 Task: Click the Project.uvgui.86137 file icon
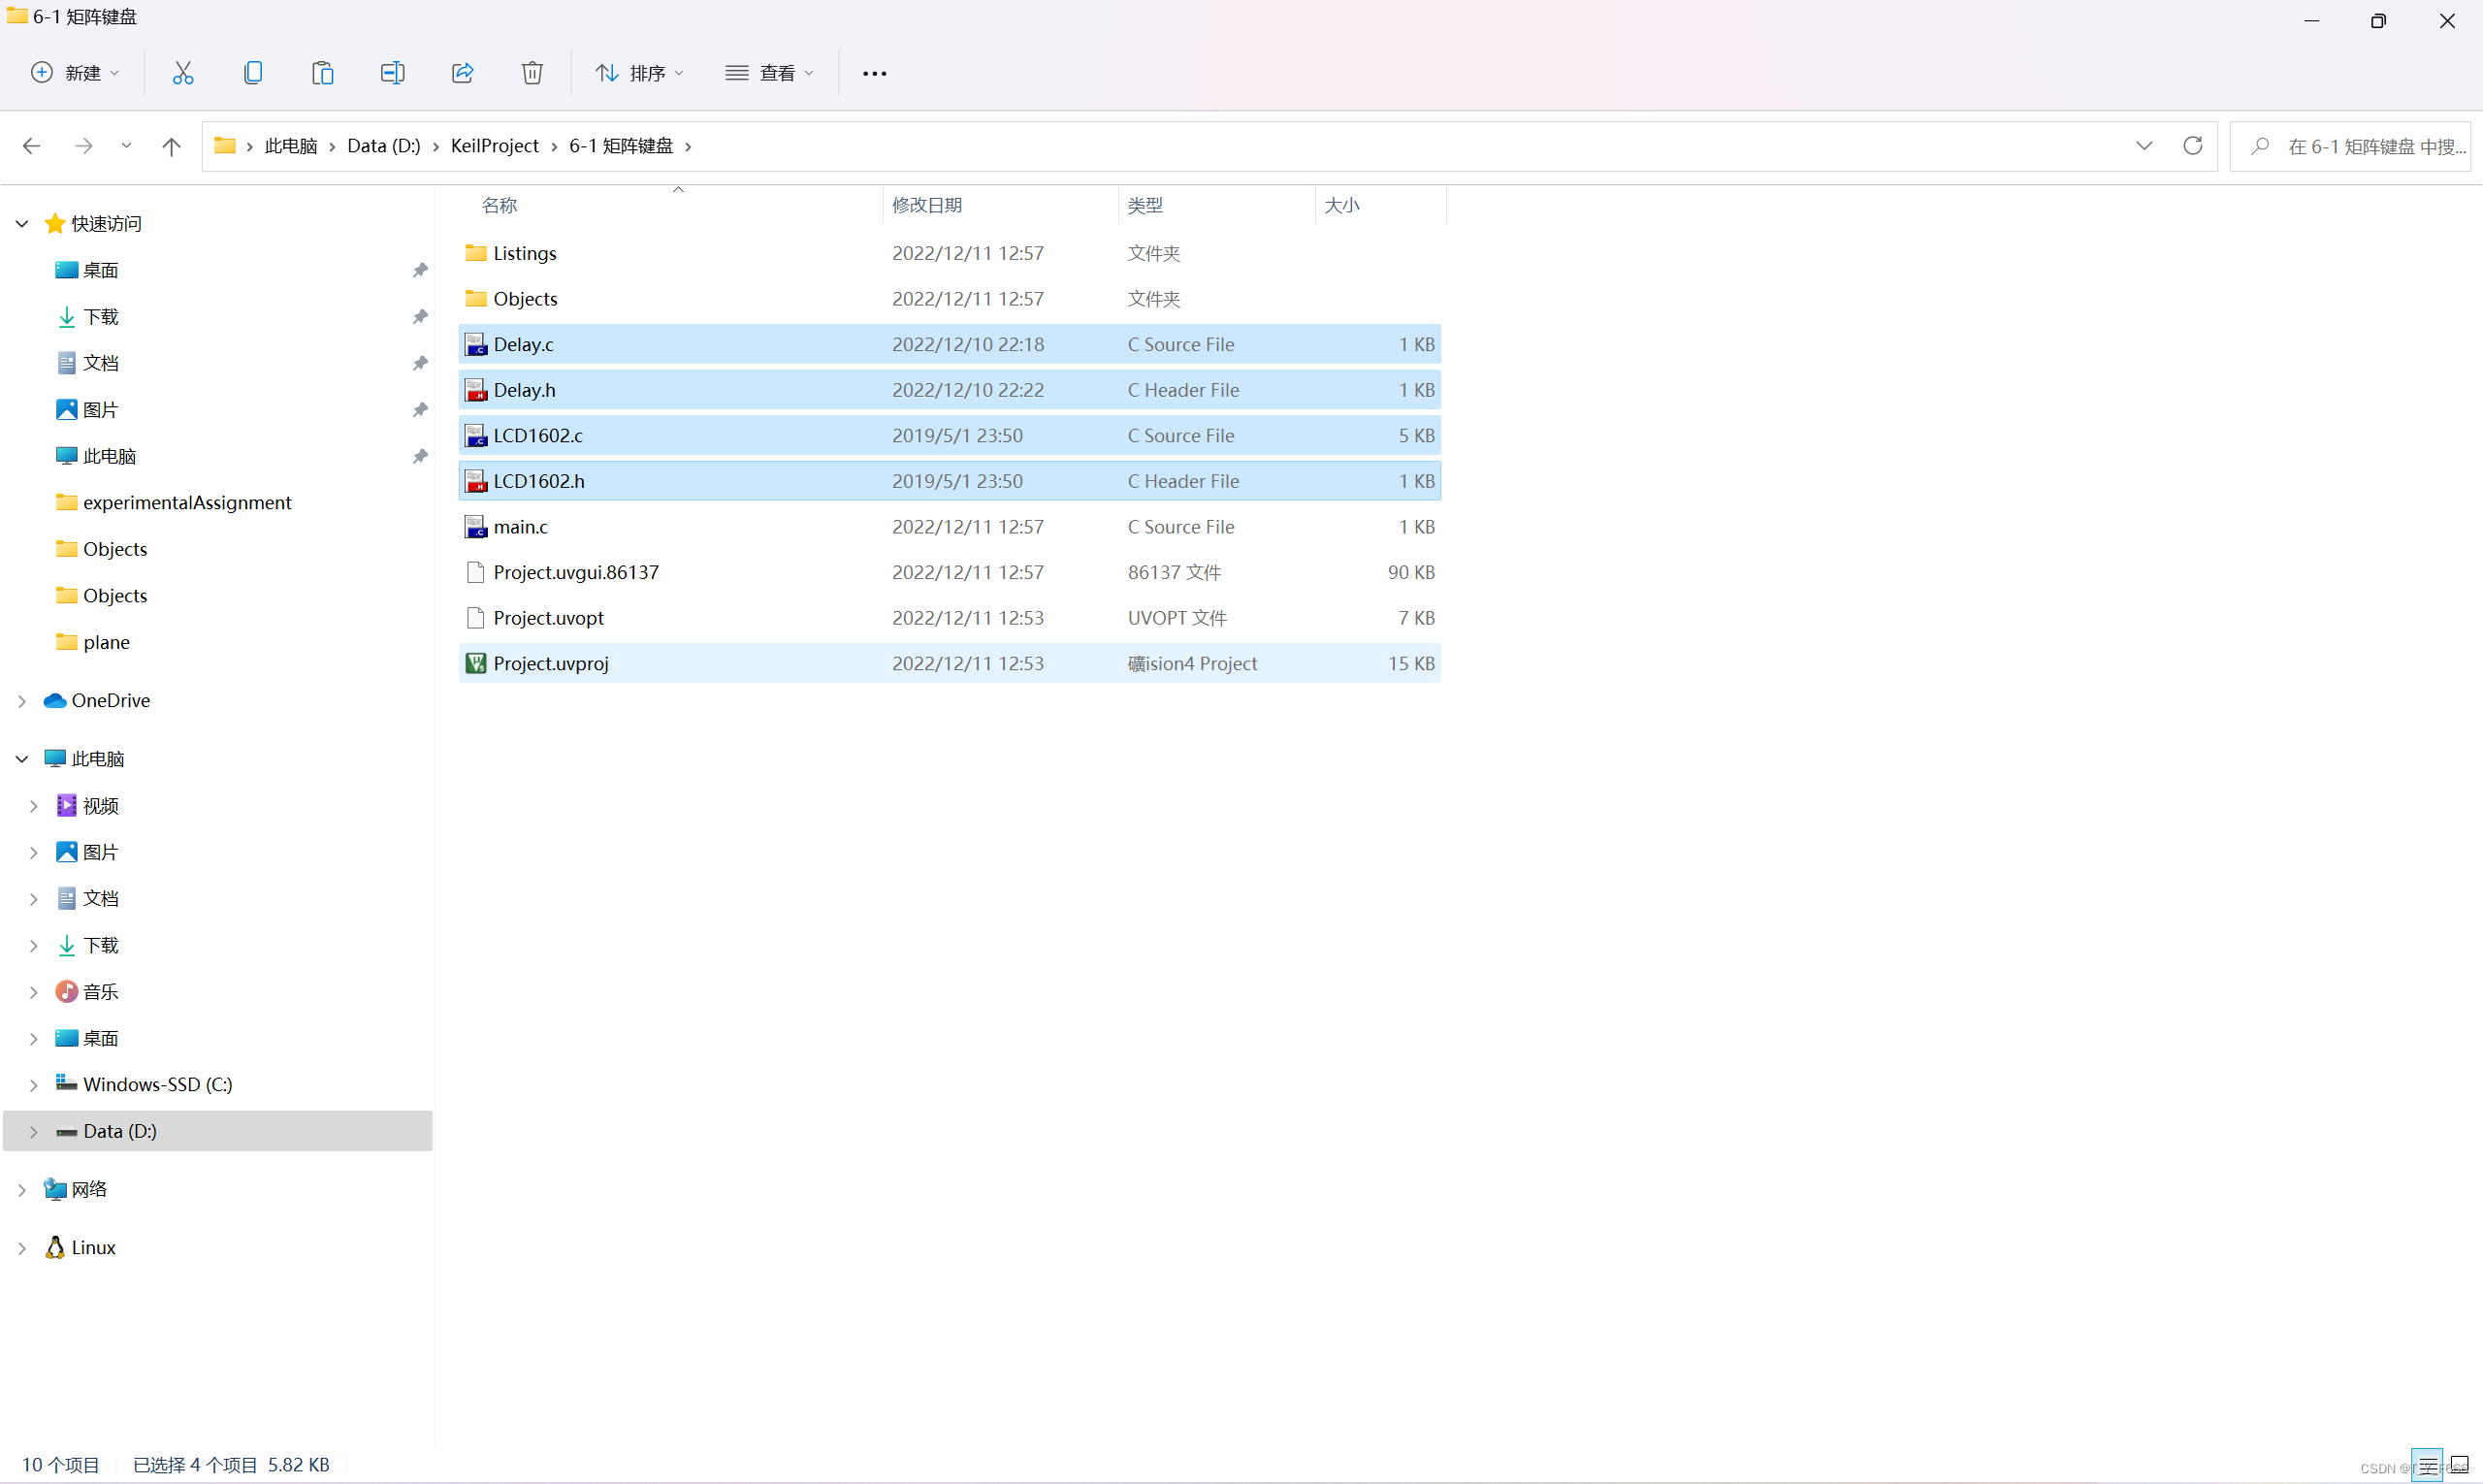(476, 572)
